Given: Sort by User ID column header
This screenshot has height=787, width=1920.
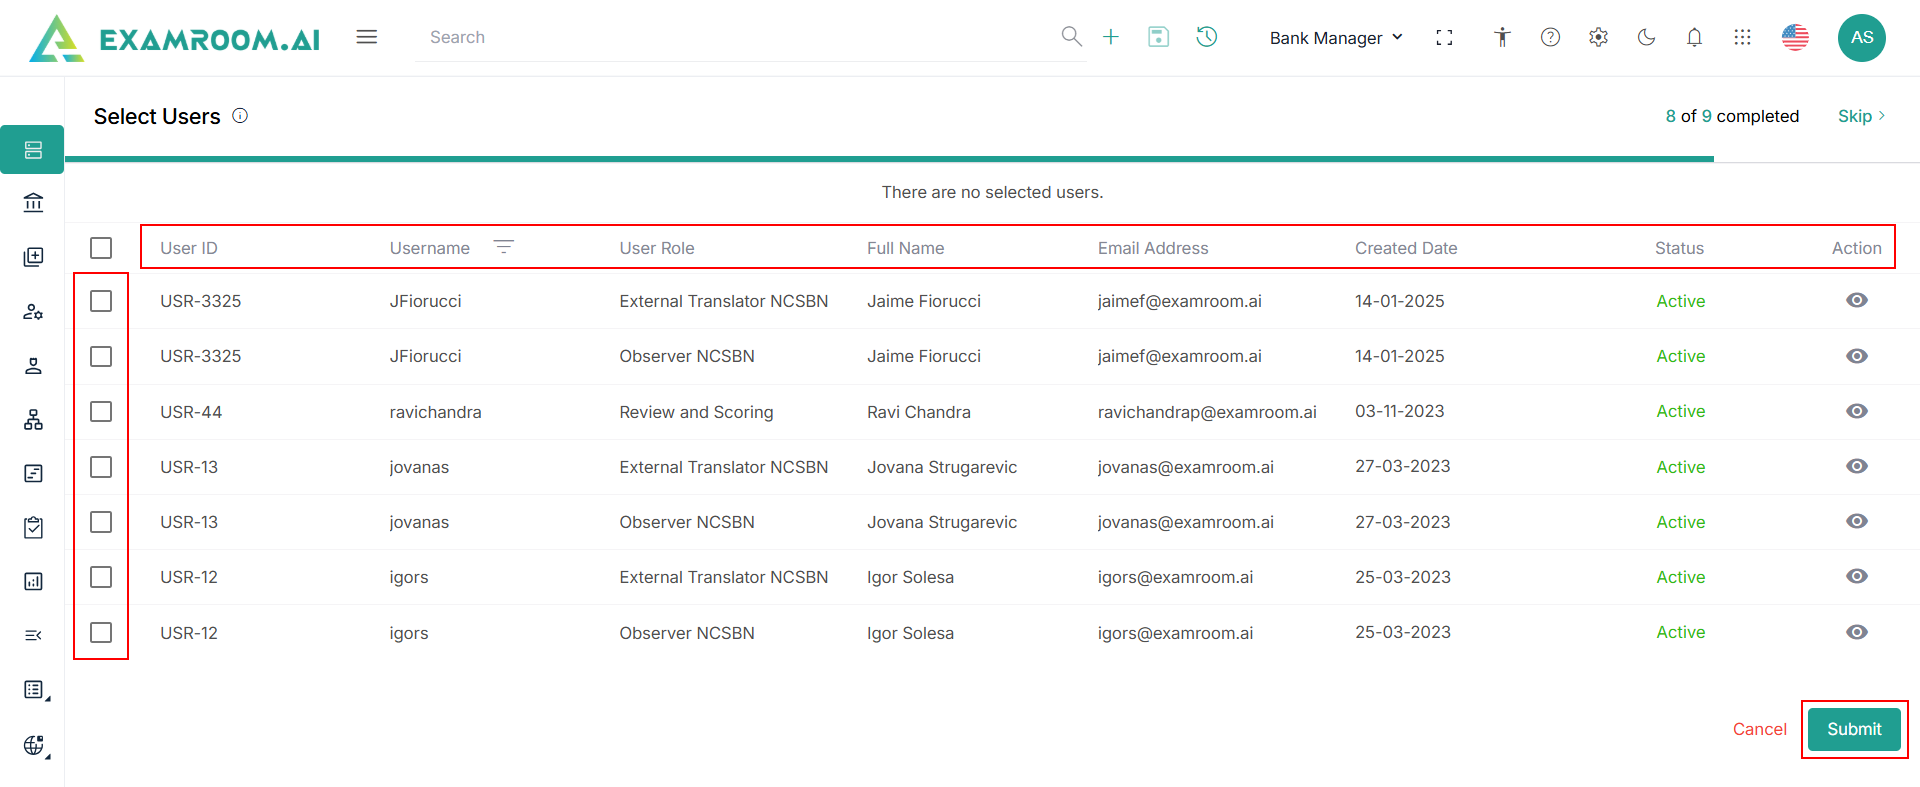Looking at the screenshot, I should click(x=189, y=248).
